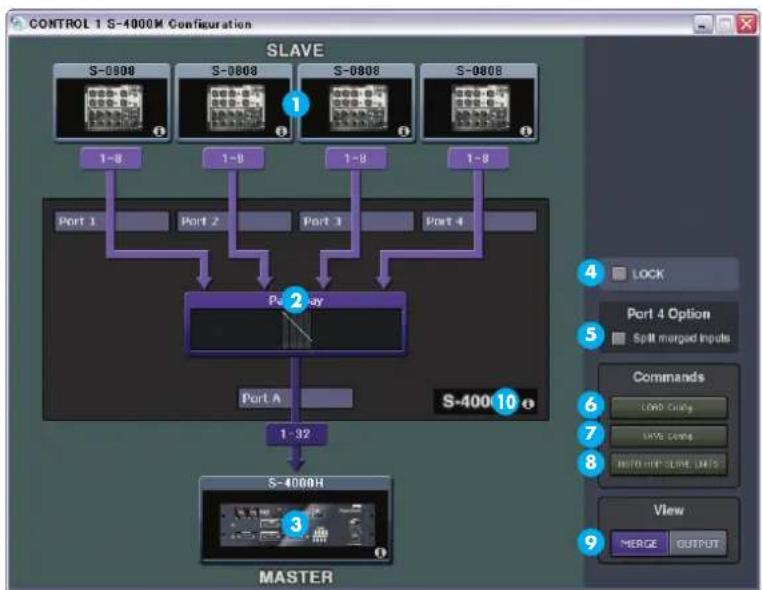Run AUTO MAP SLAVE UNITS command
Viewport: 762px width, 590px height.
pyautogui.click(x=669, y=464)
